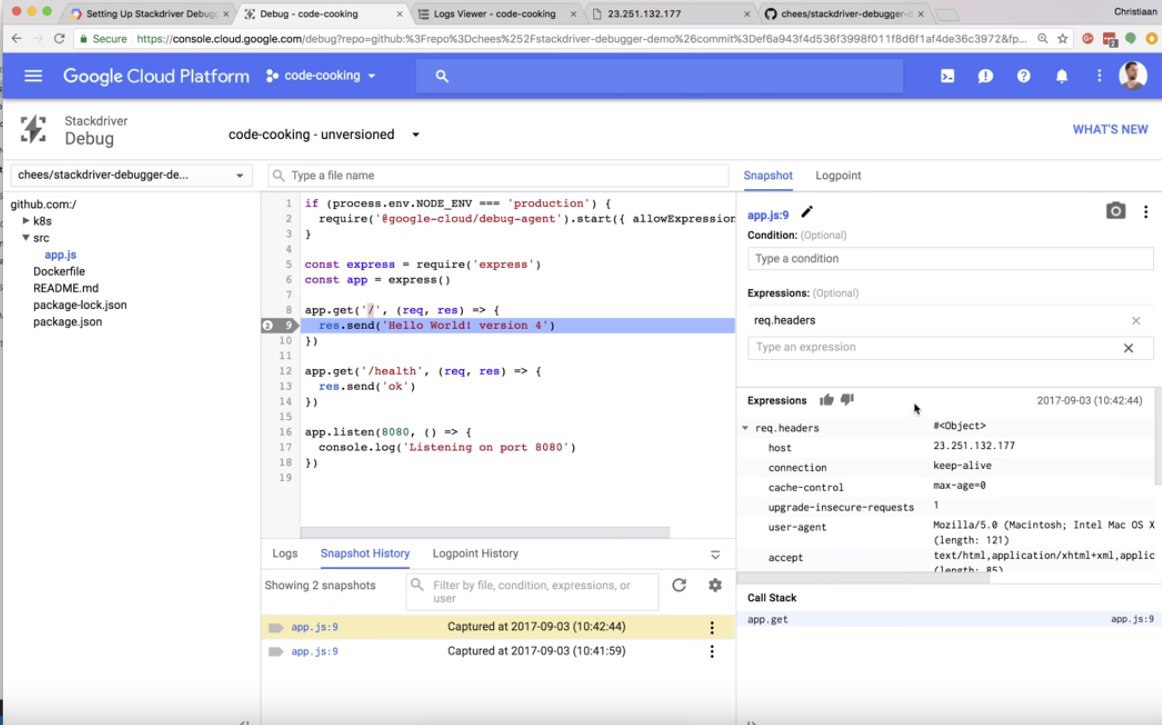Click the app.js:9 link in snapshot panel
1162x725 pixels.
point(768,215)
